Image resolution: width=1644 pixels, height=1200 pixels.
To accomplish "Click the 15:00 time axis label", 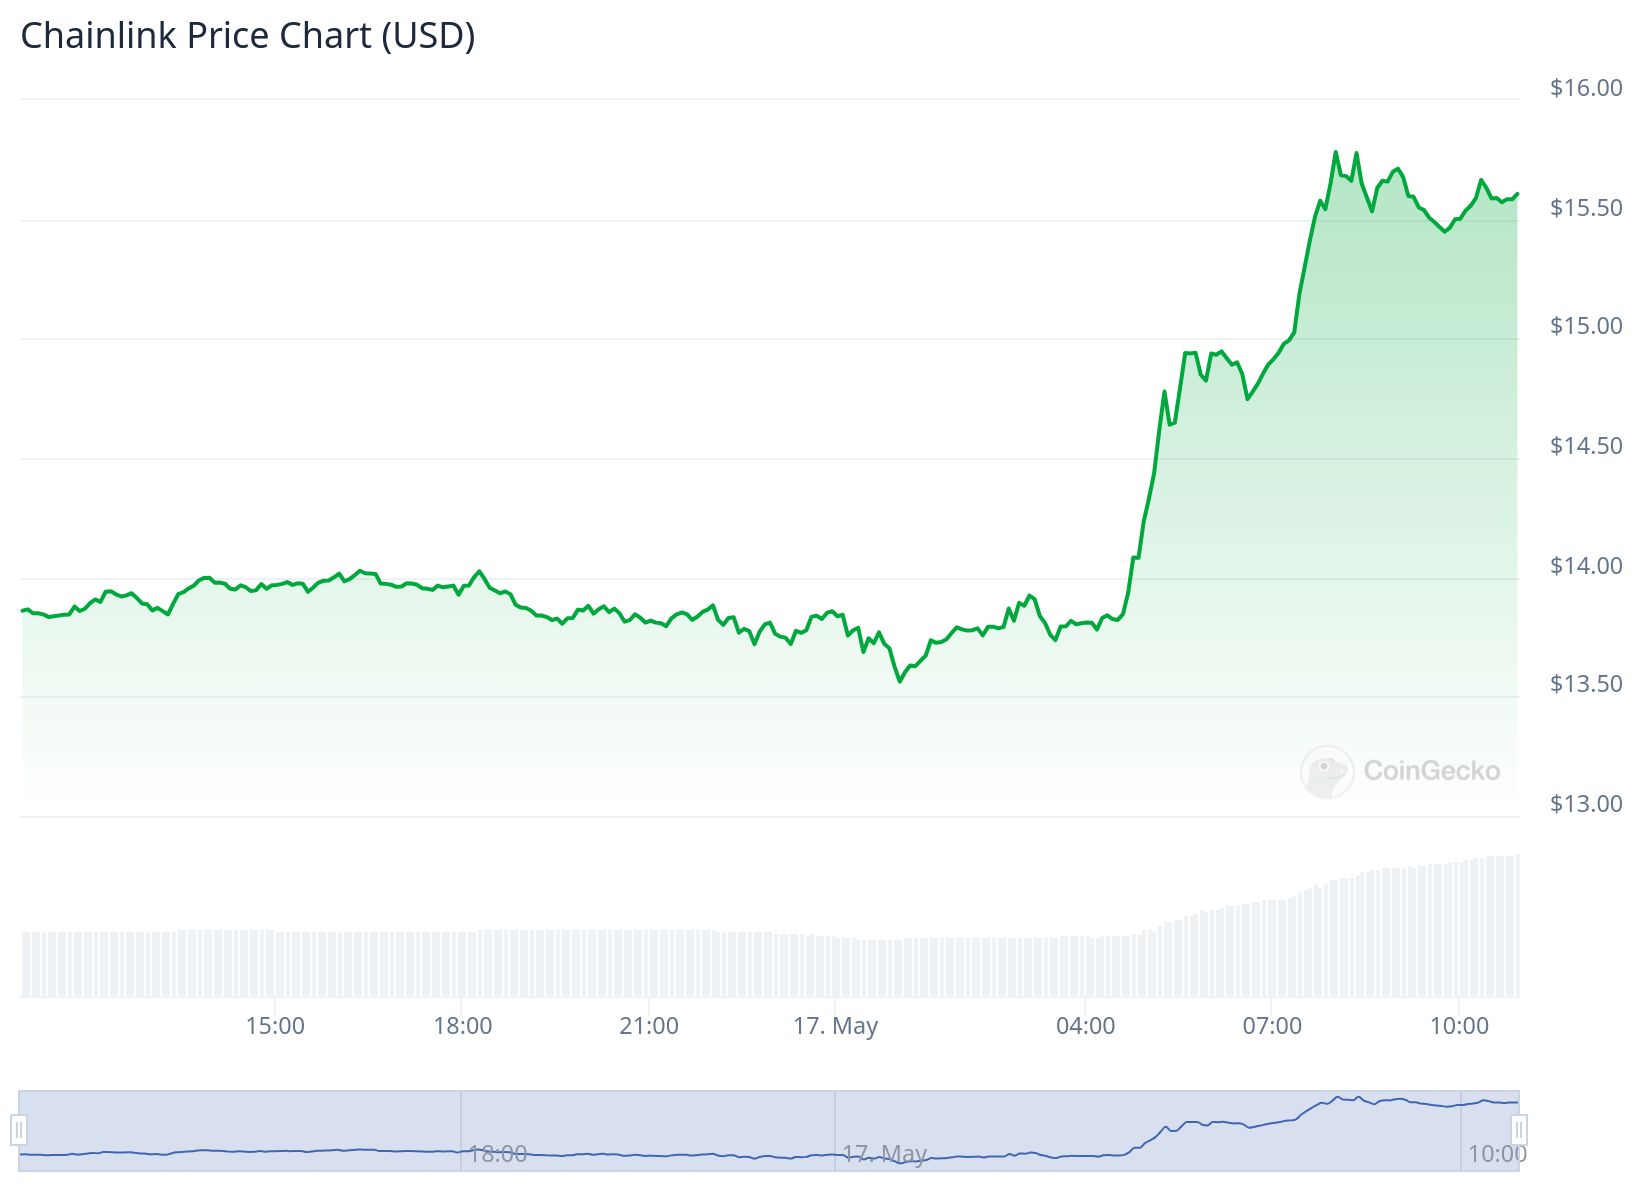I will coord(273,1026).
